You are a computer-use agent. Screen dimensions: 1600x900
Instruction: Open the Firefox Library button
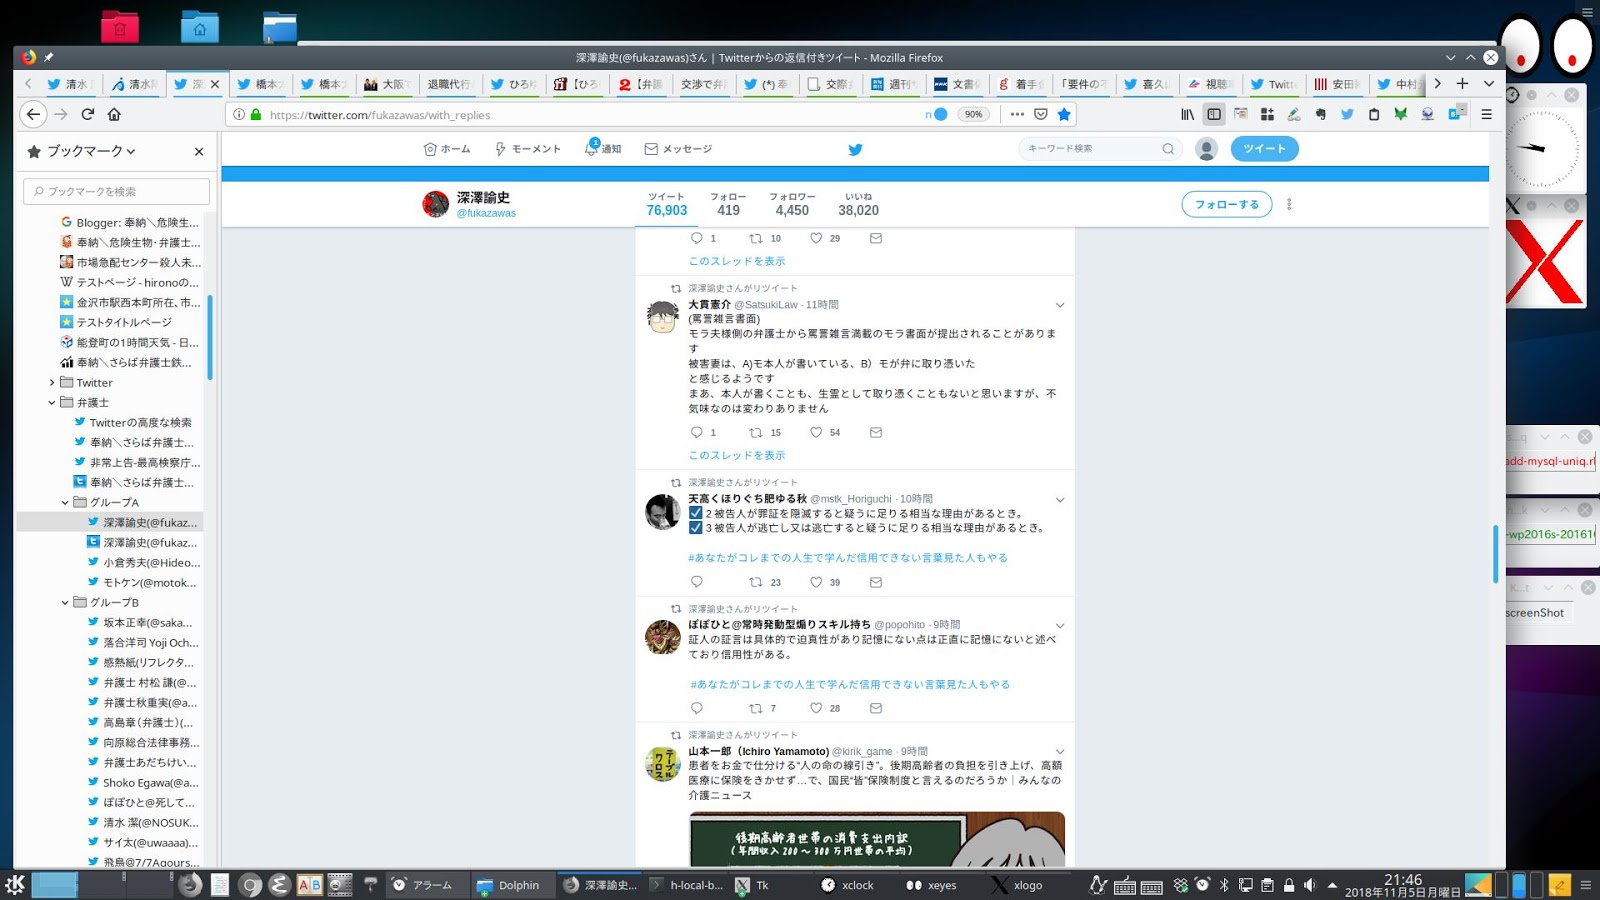(1187, 114)
